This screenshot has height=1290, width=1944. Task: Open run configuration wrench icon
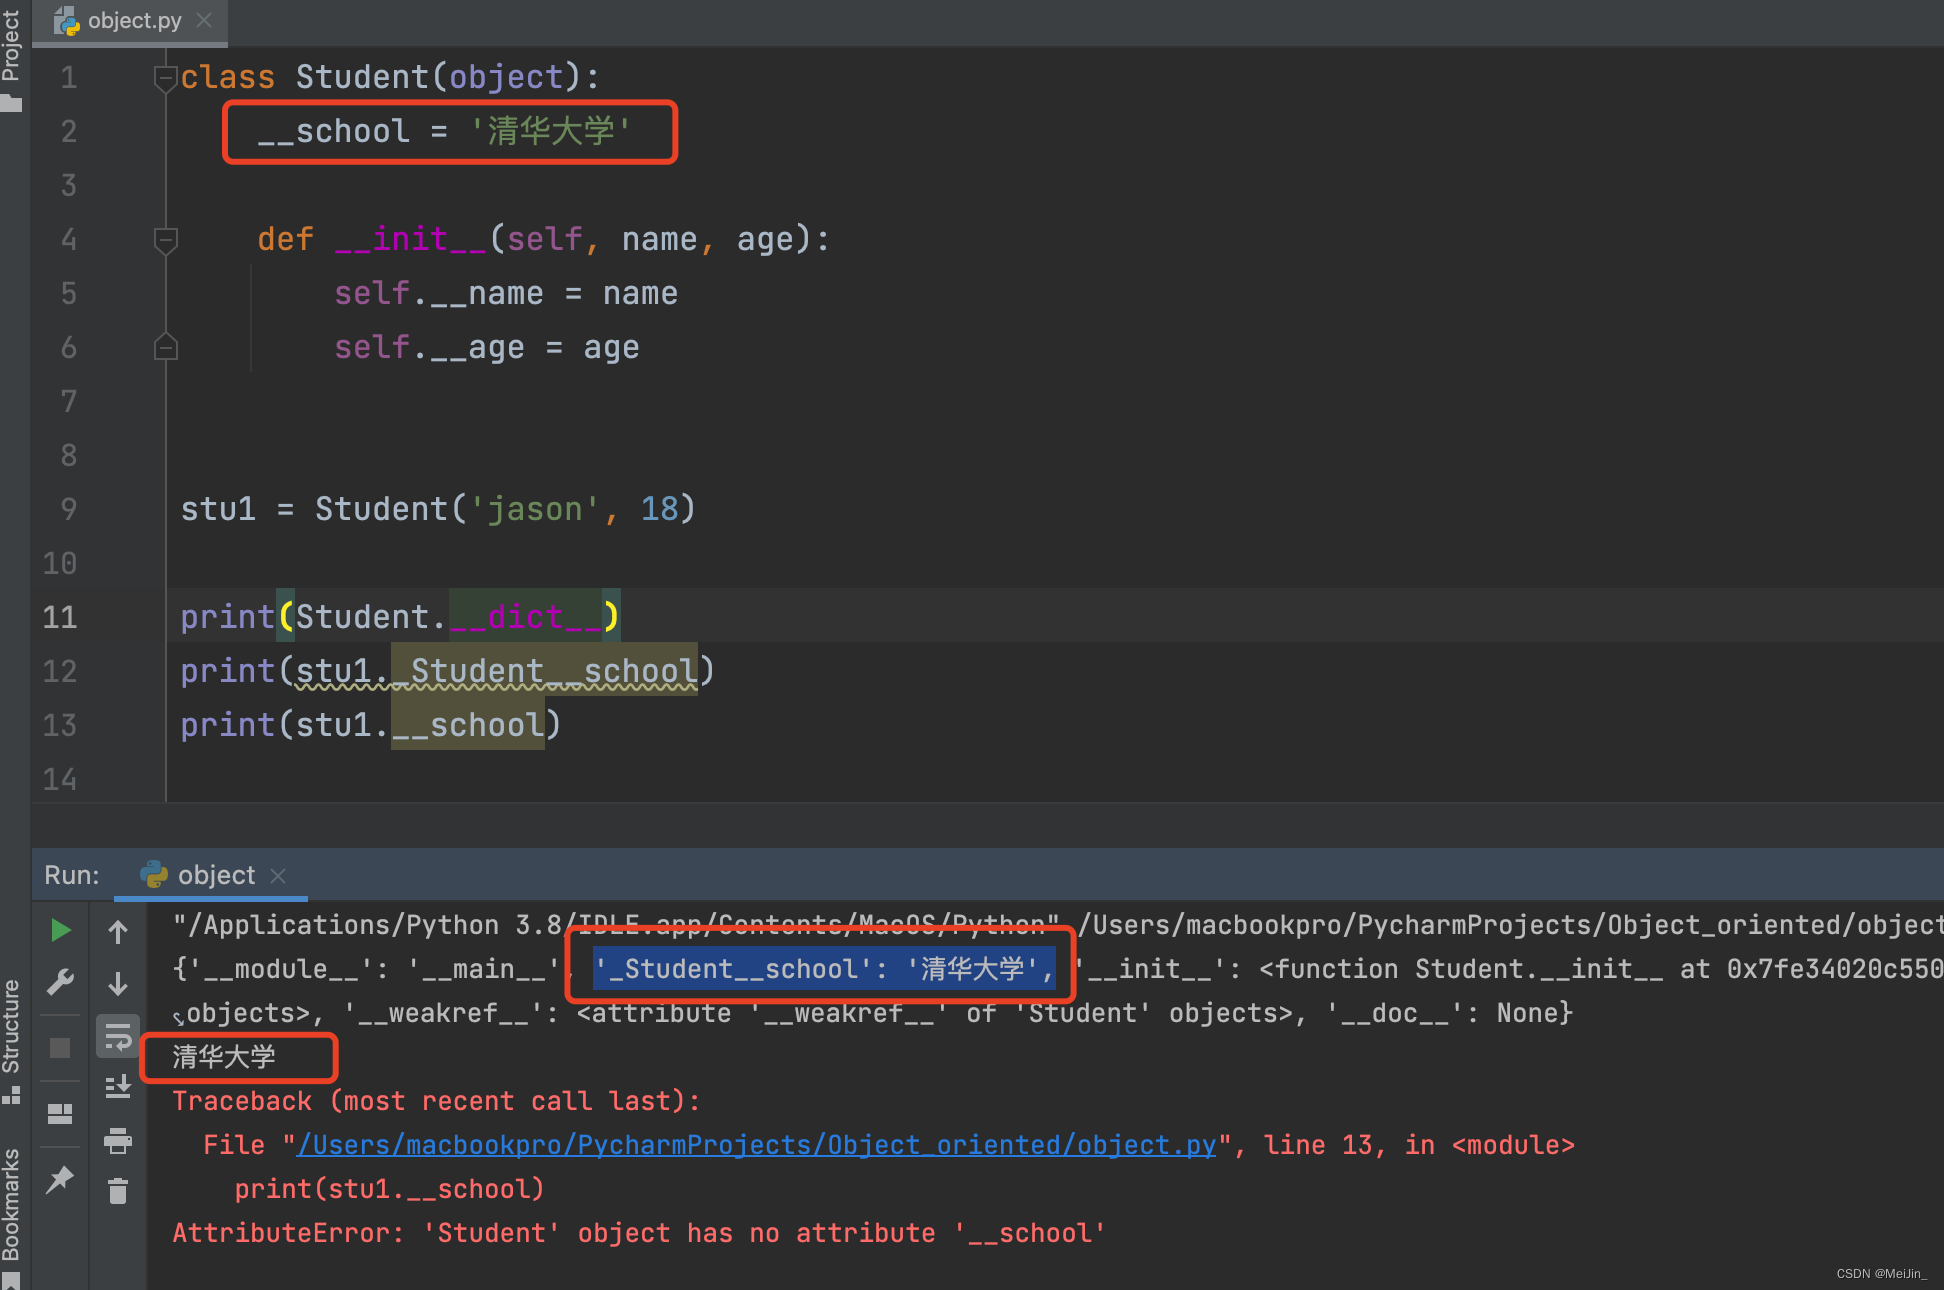pos(60,983)
